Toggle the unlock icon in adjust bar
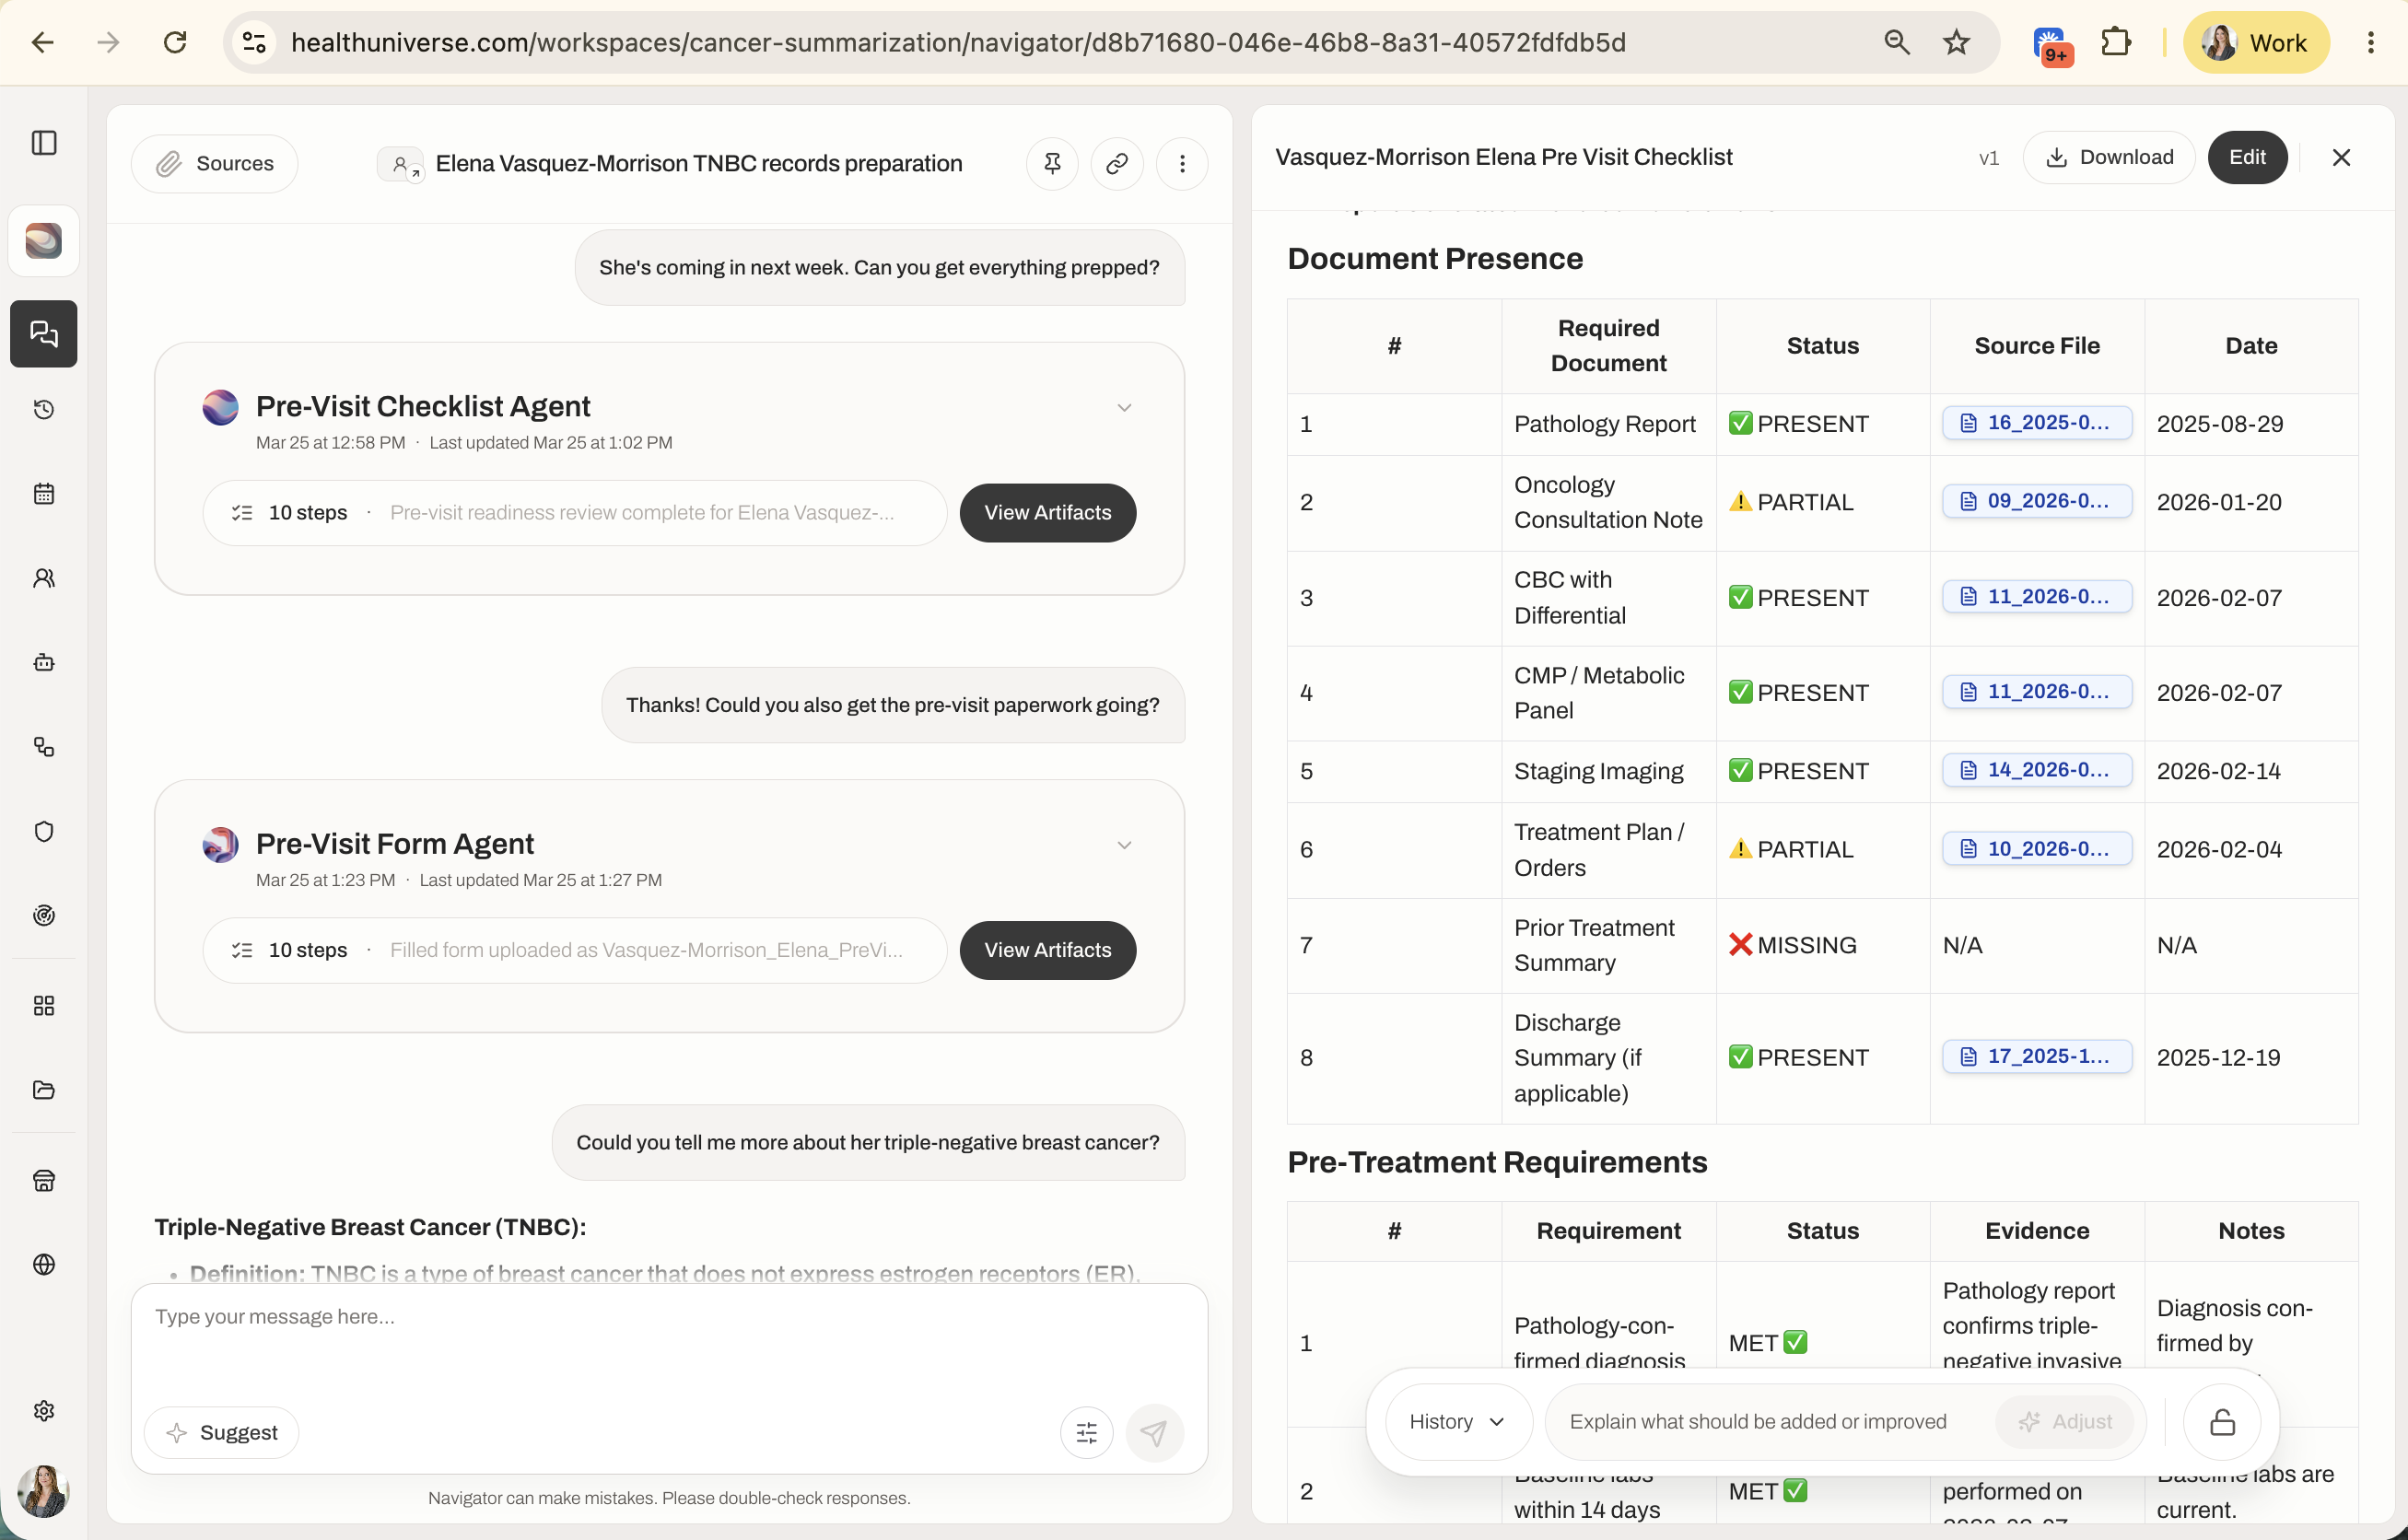 [x=2222, y=1421]
